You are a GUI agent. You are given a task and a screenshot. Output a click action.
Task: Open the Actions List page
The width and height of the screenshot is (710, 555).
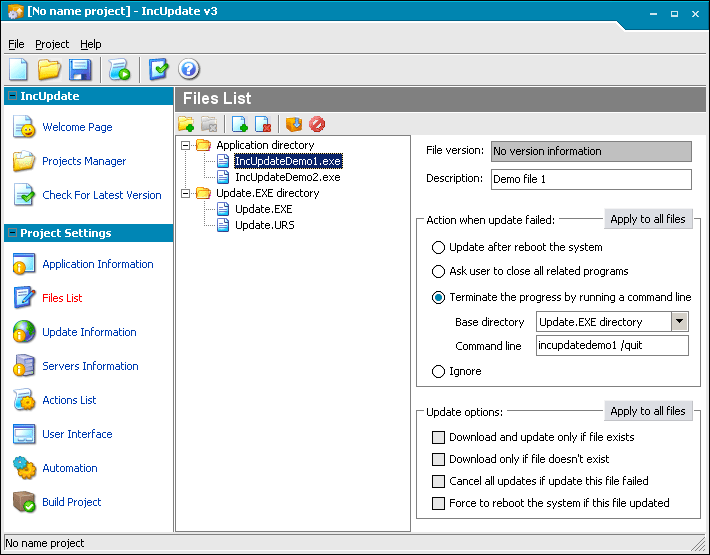coord(69,400)
